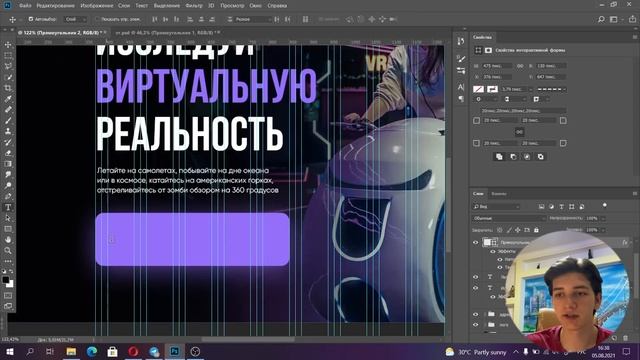This screenshot has width=640, height=360.
Task: Open the History panel icon in side dock
Action: pyautogui.click(x=461, y=41)
